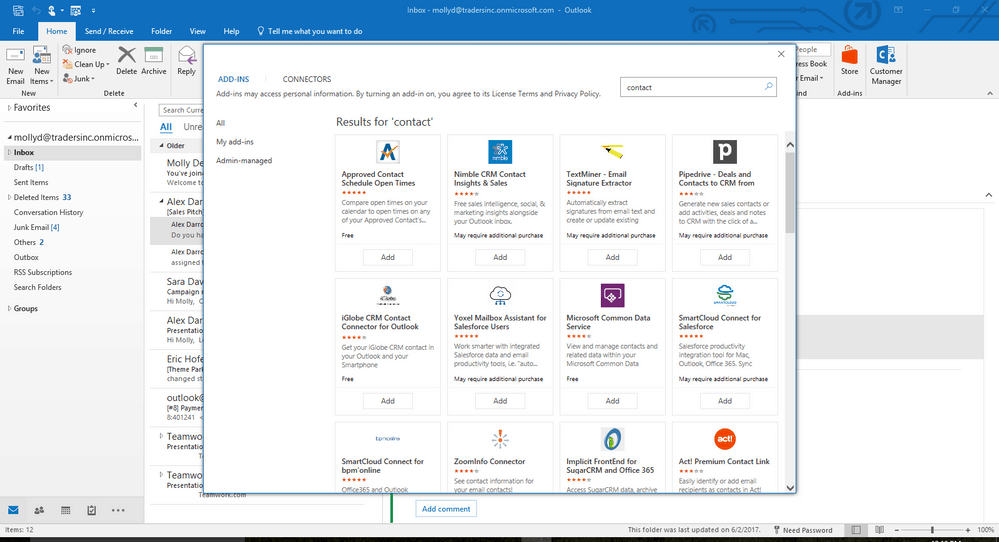
Task: Show All add-ins category
Action: [x=220, y=123]
